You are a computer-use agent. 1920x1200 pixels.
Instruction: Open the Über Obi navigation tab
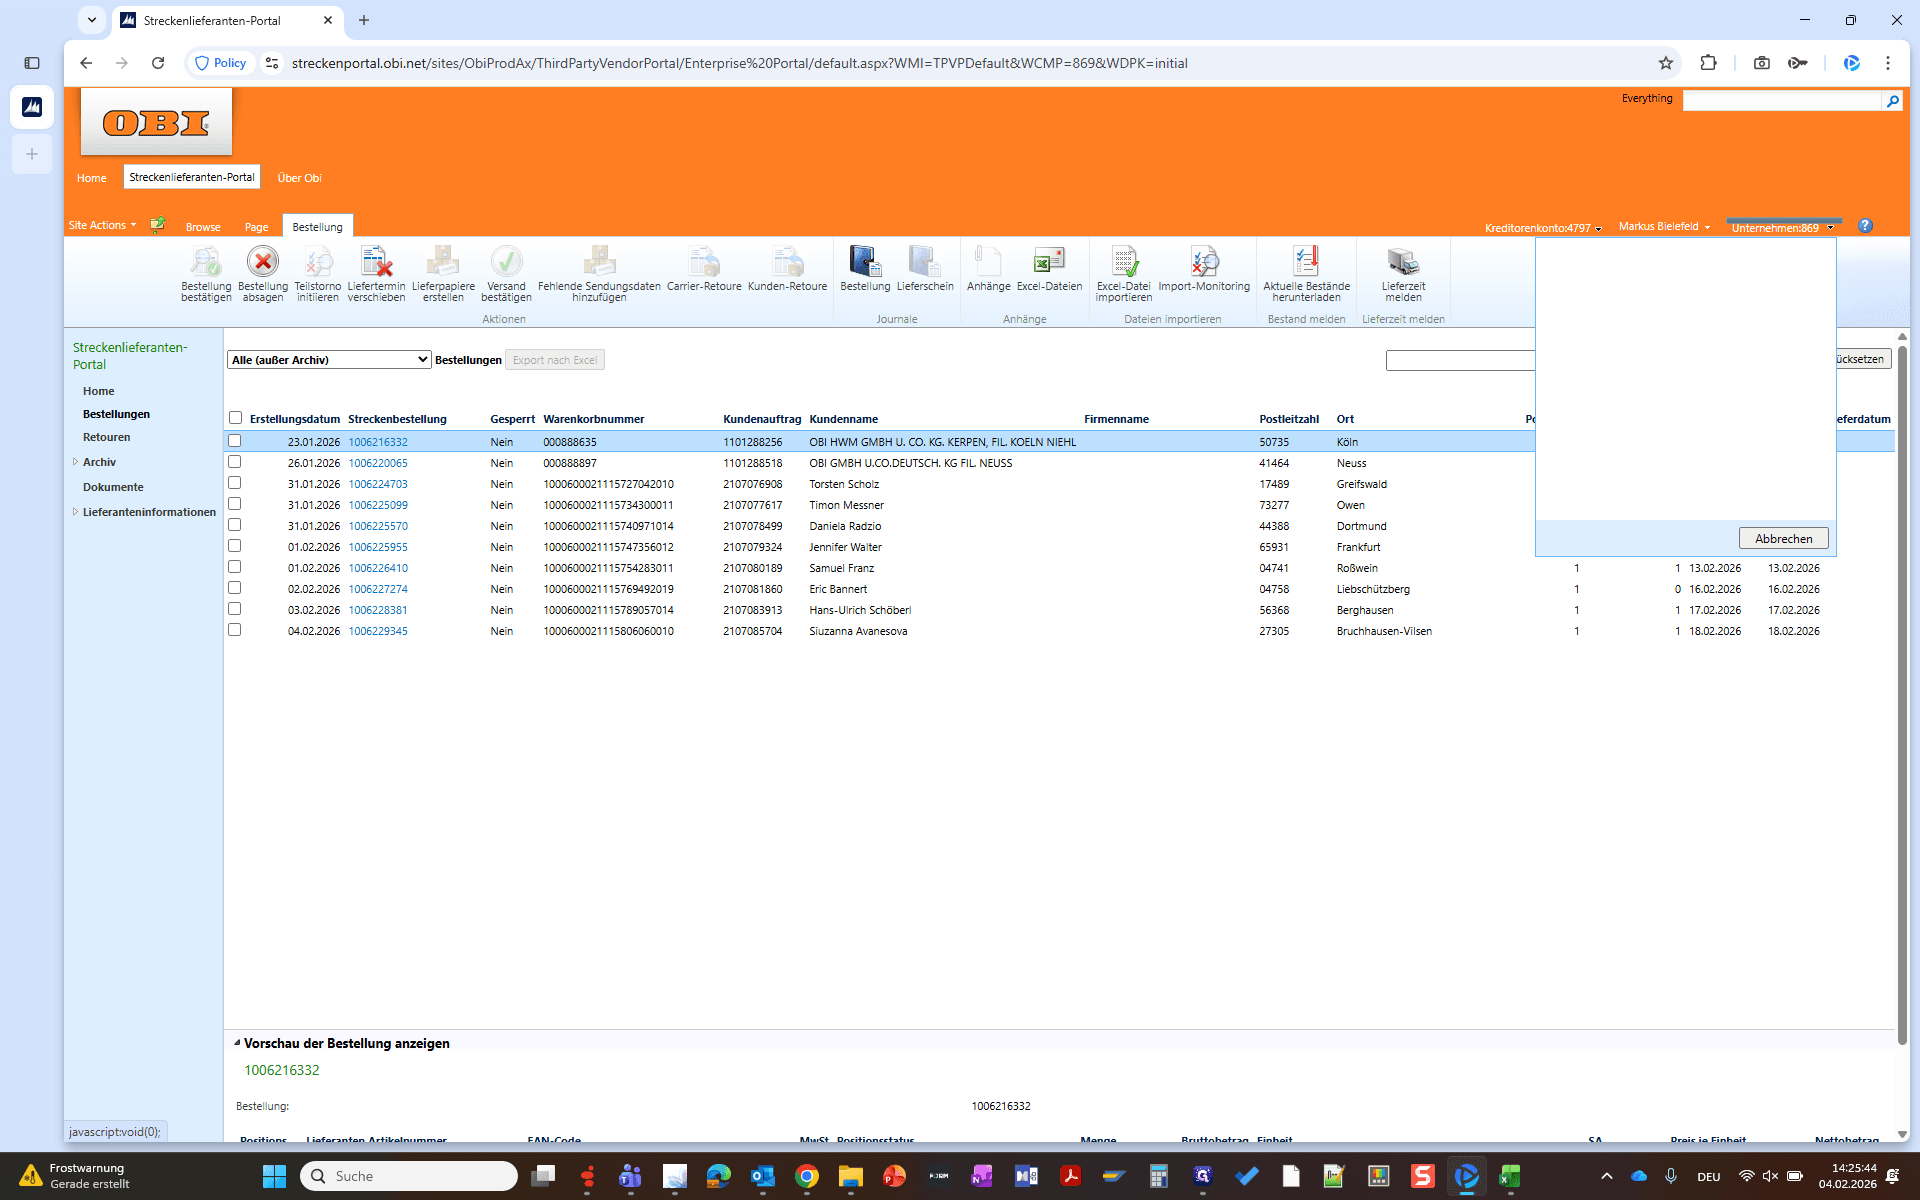[299, 178]
